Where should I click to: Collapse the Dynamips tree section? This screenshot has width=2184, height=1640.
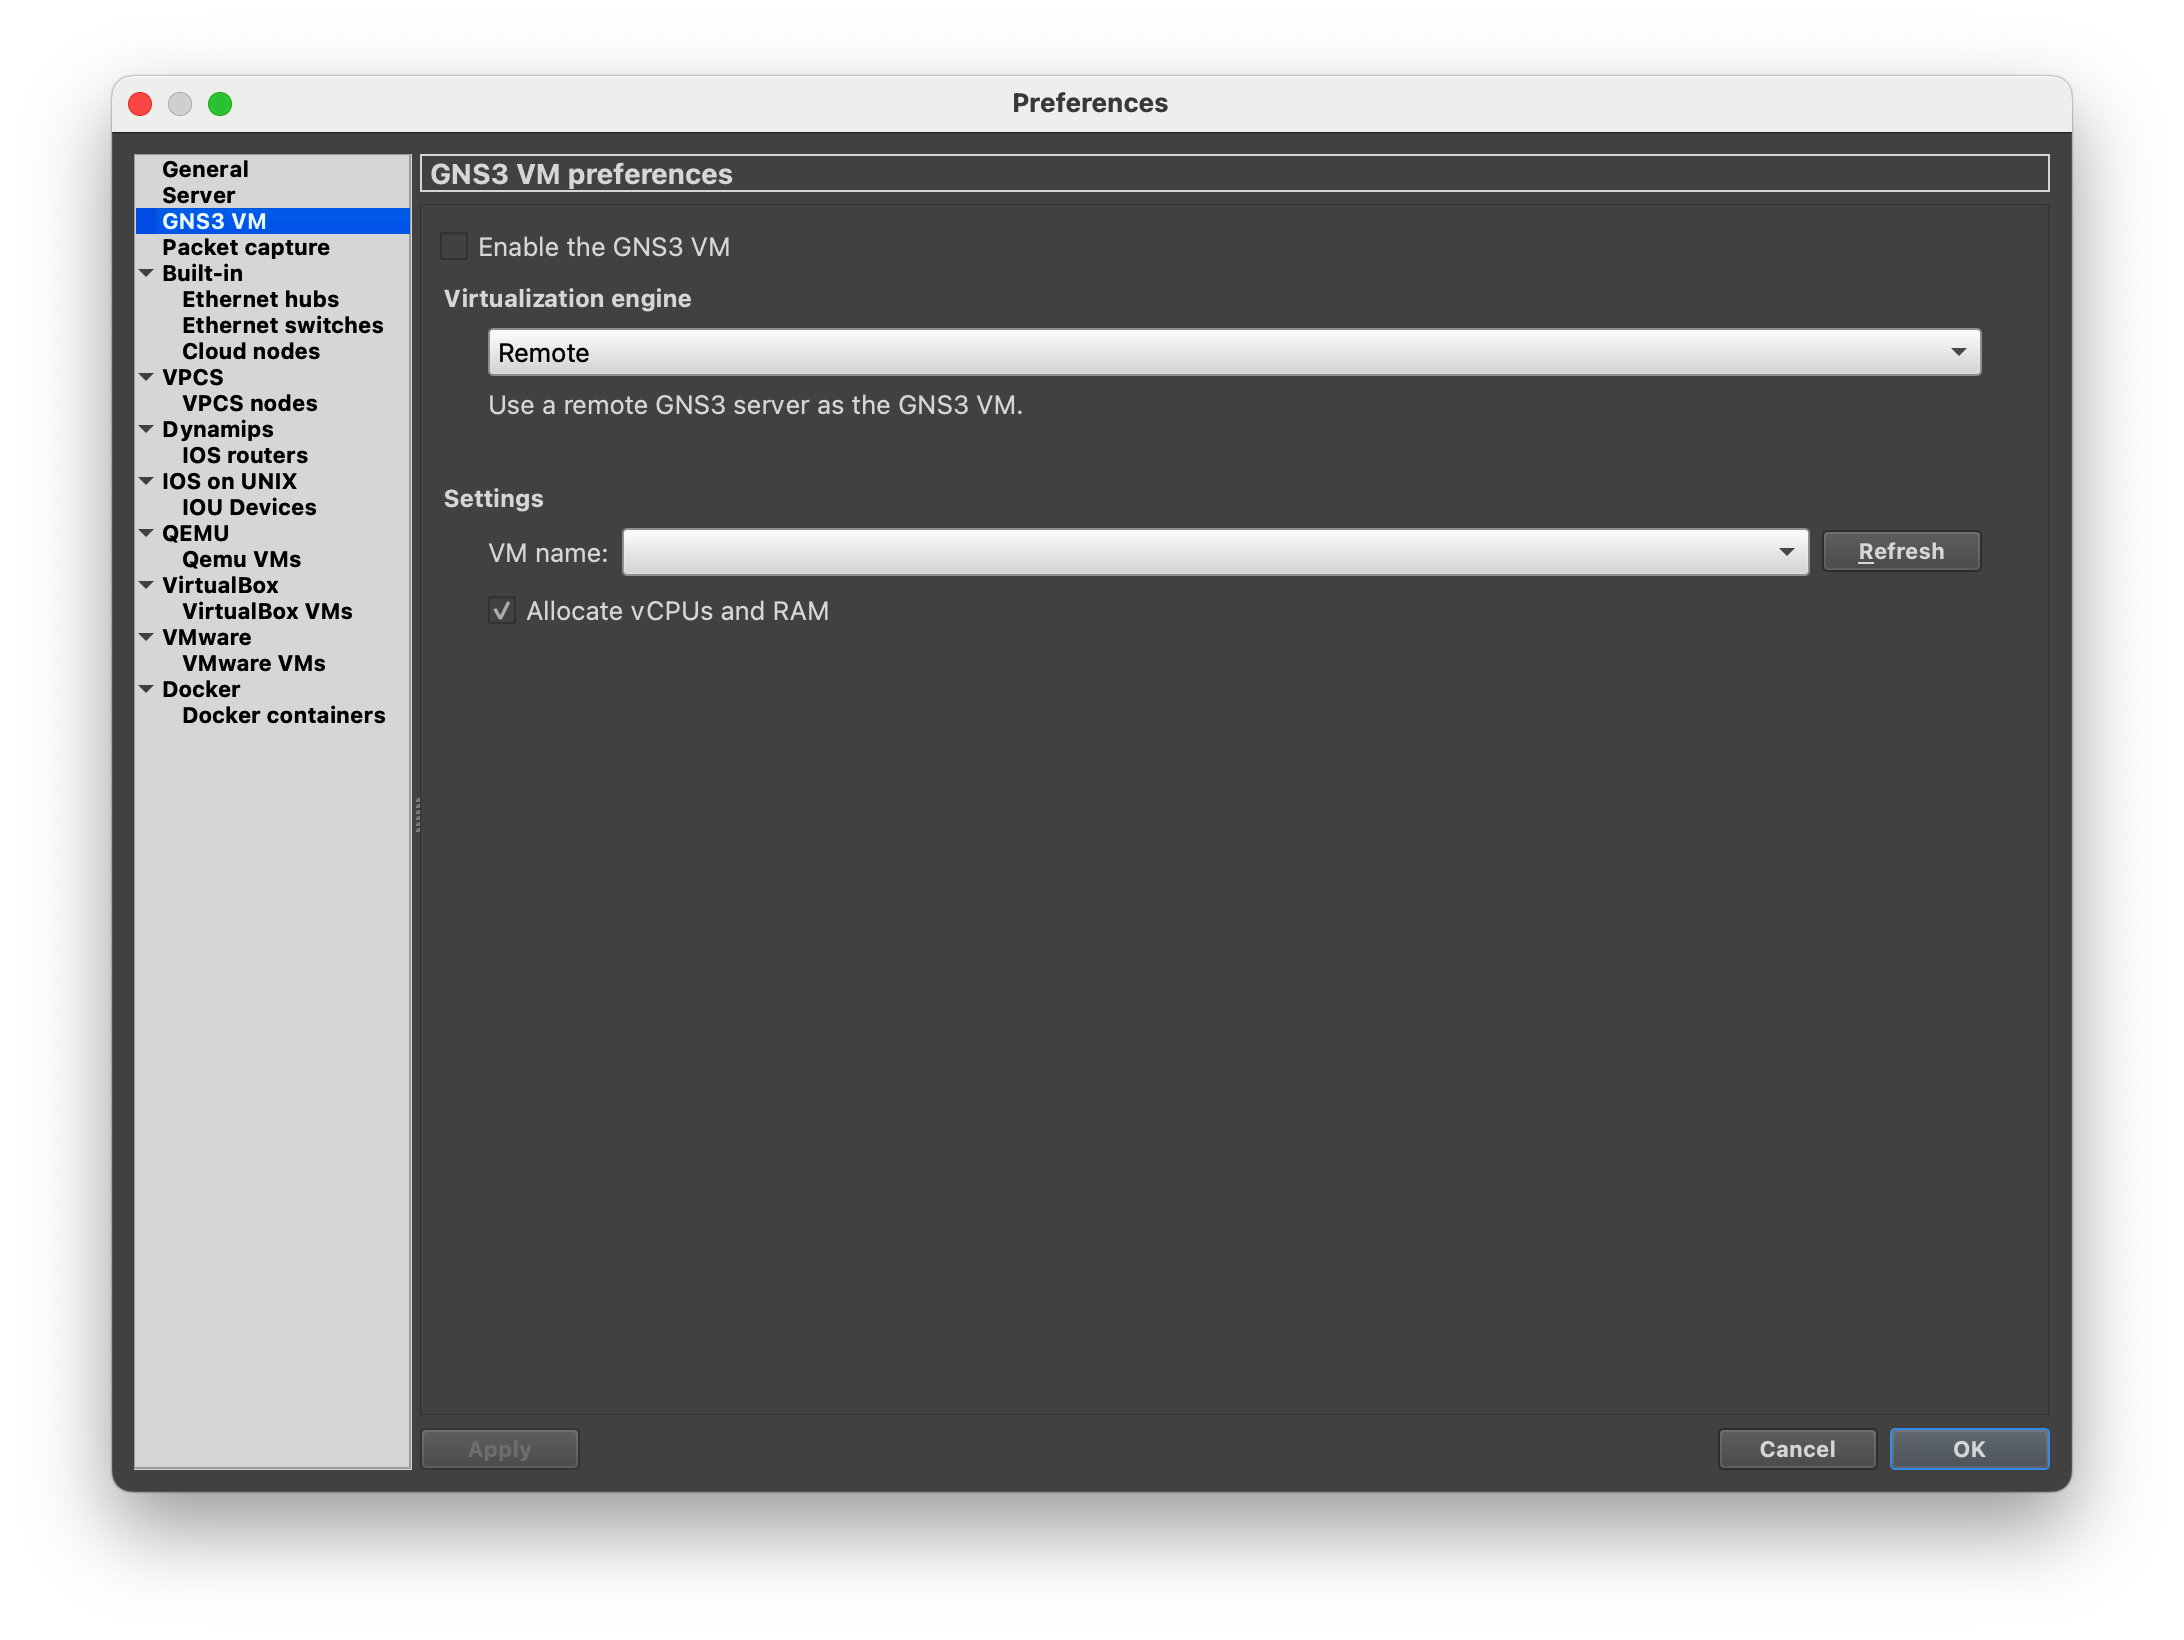click(147, 429)
